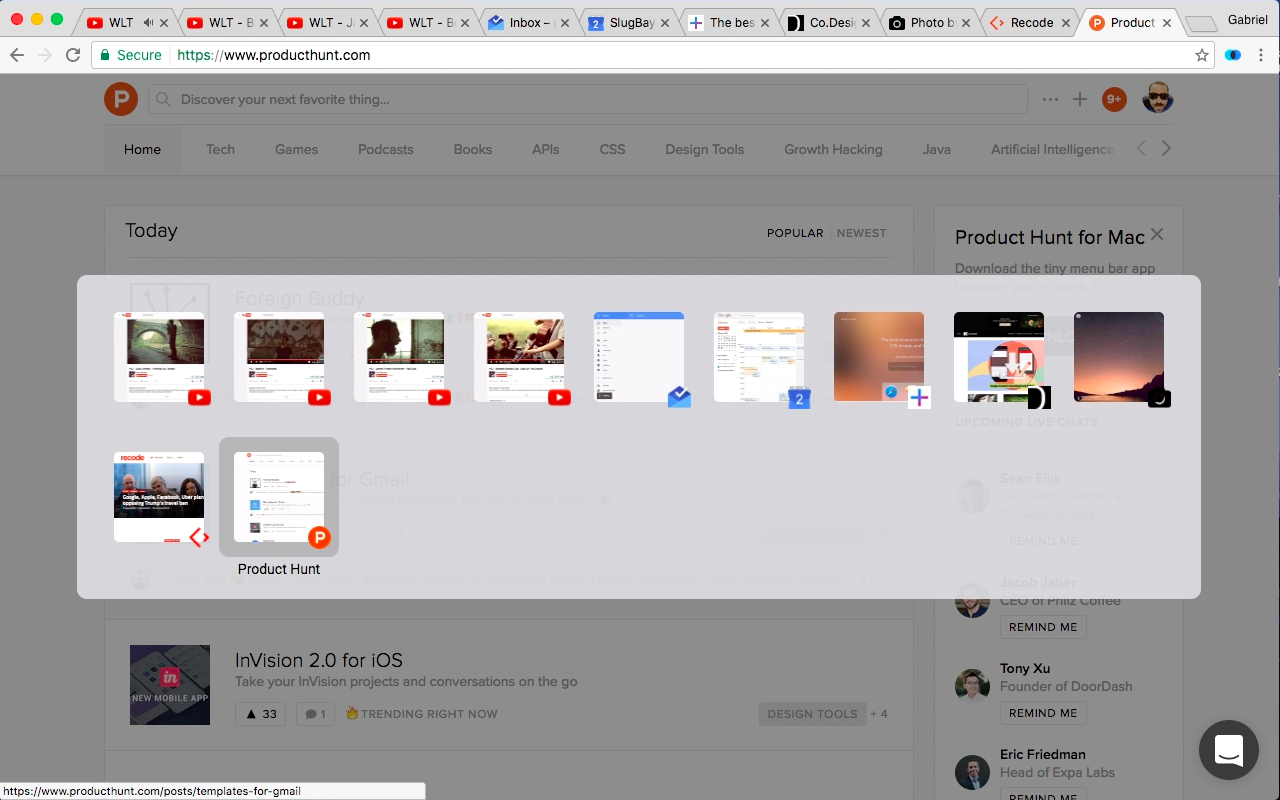Switch to the Inbox browser tab

coord(527,22)
